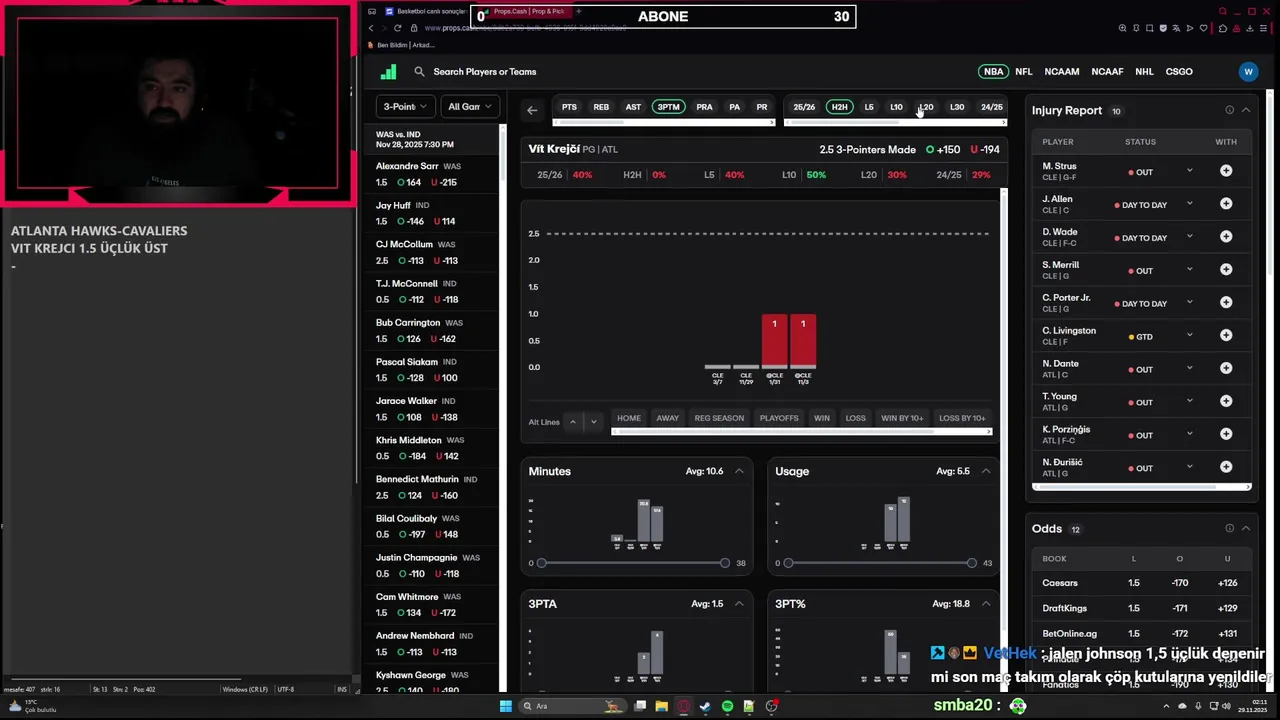Image resolution: width=1280 pixels, height=720 pixels.
Task: Select the HOME split filter
Action: tap(629, 418)
